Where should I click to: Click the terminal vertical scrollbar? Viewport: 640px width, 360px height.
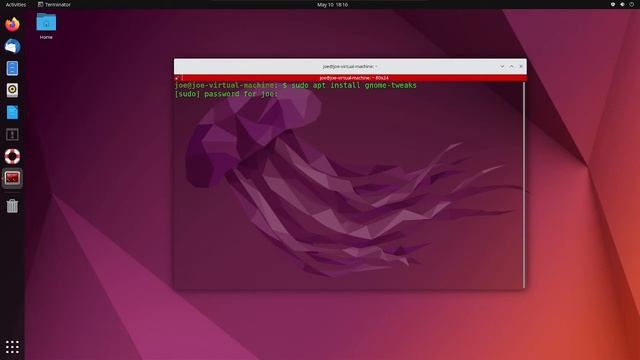524,185
